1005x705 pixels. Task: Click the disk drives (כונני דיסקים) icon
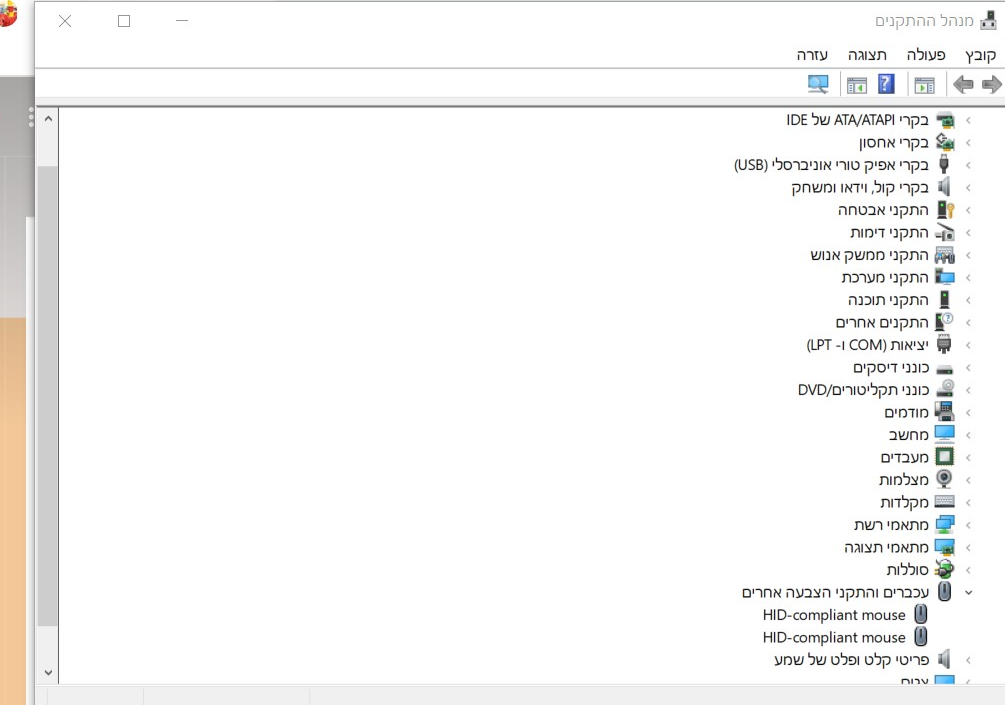point(945,369)
